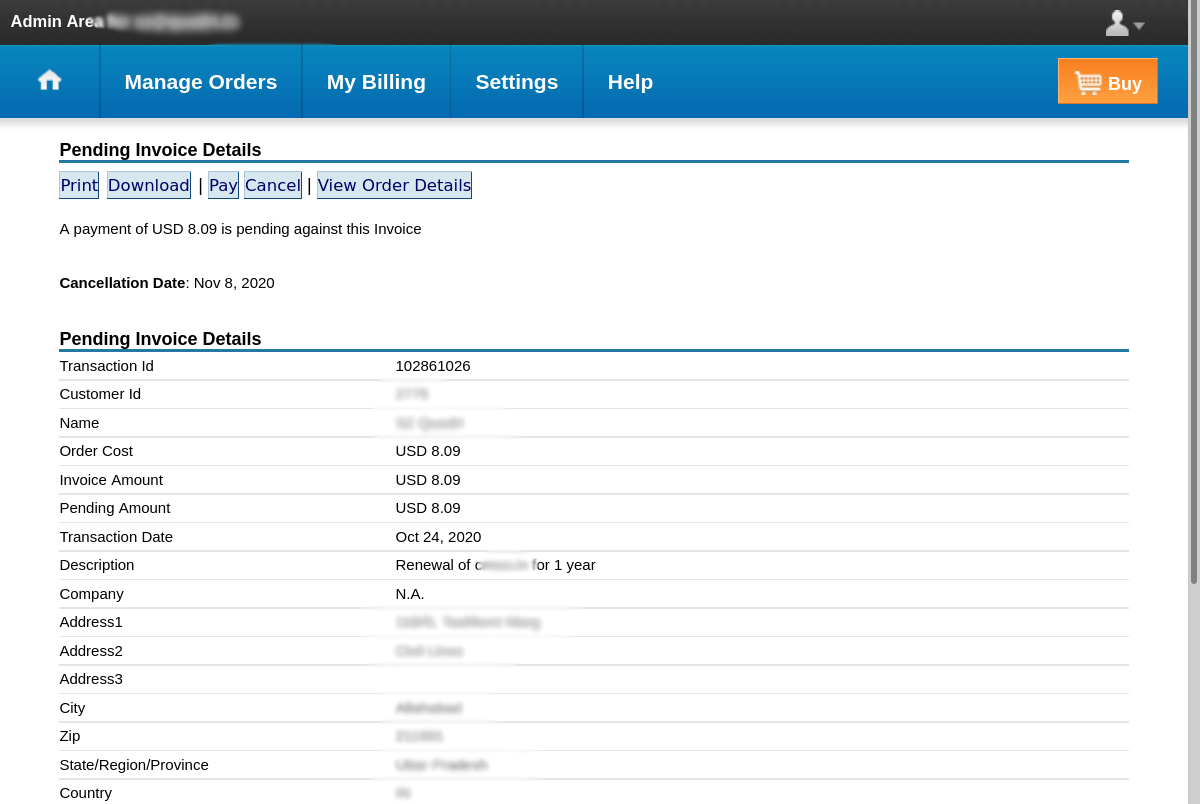The width and height of the screenshot is (1200, 804).
Task: Click the Order Cost USD 8.09 value
Action: pos(428,451)
